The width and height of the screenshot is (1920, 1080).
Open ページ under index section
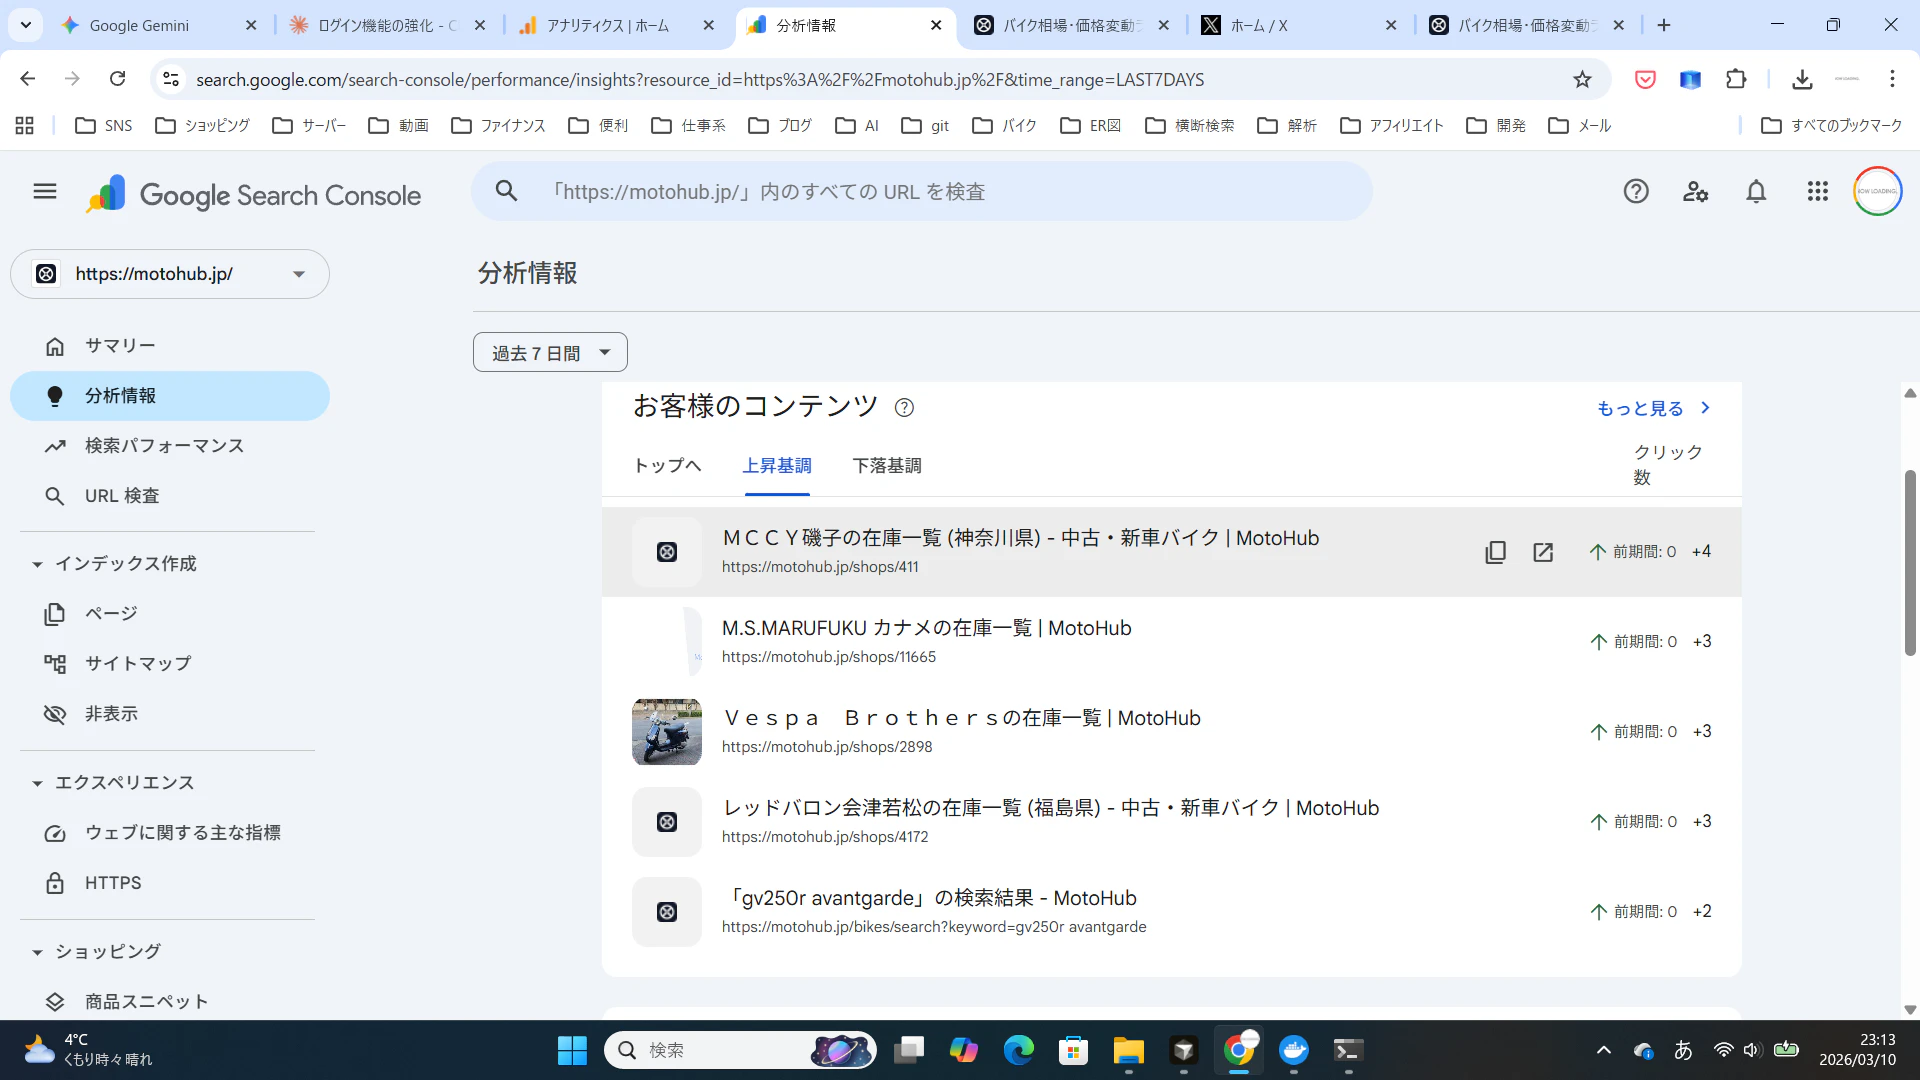[x=170, y=614]
